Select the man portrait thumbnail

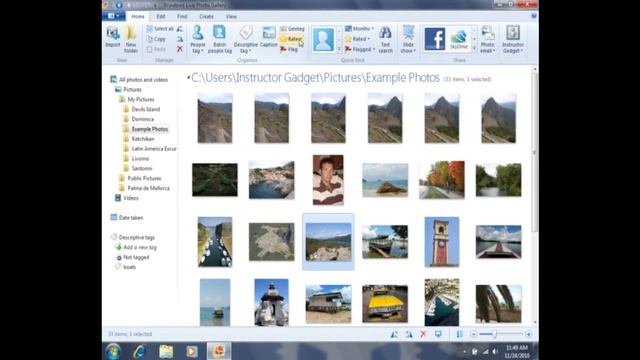tap(328, 180)
